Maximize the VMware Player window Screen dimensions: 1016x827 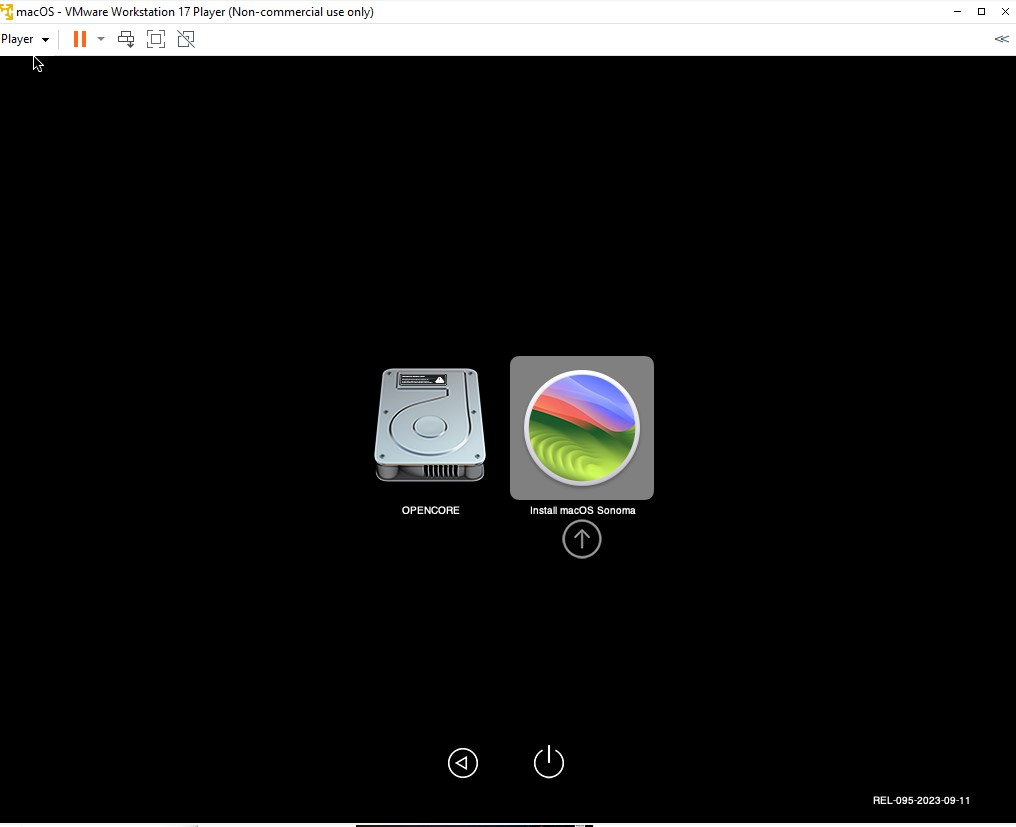coord(981,12)
